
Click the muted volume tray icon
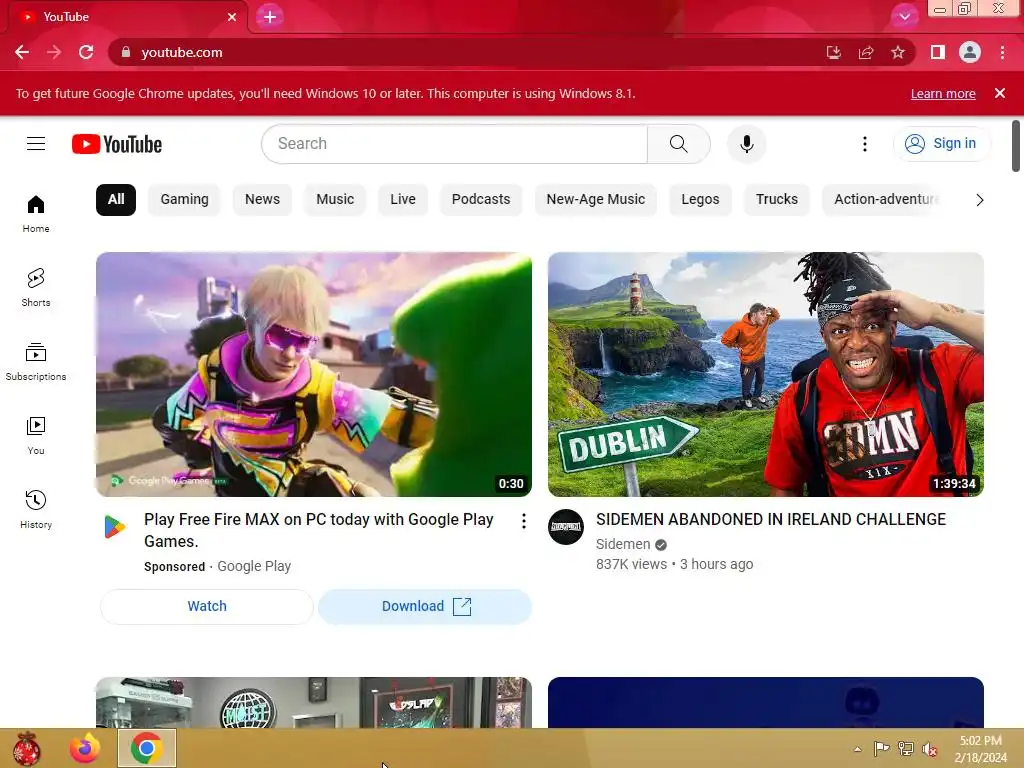[x=929, y=749]
